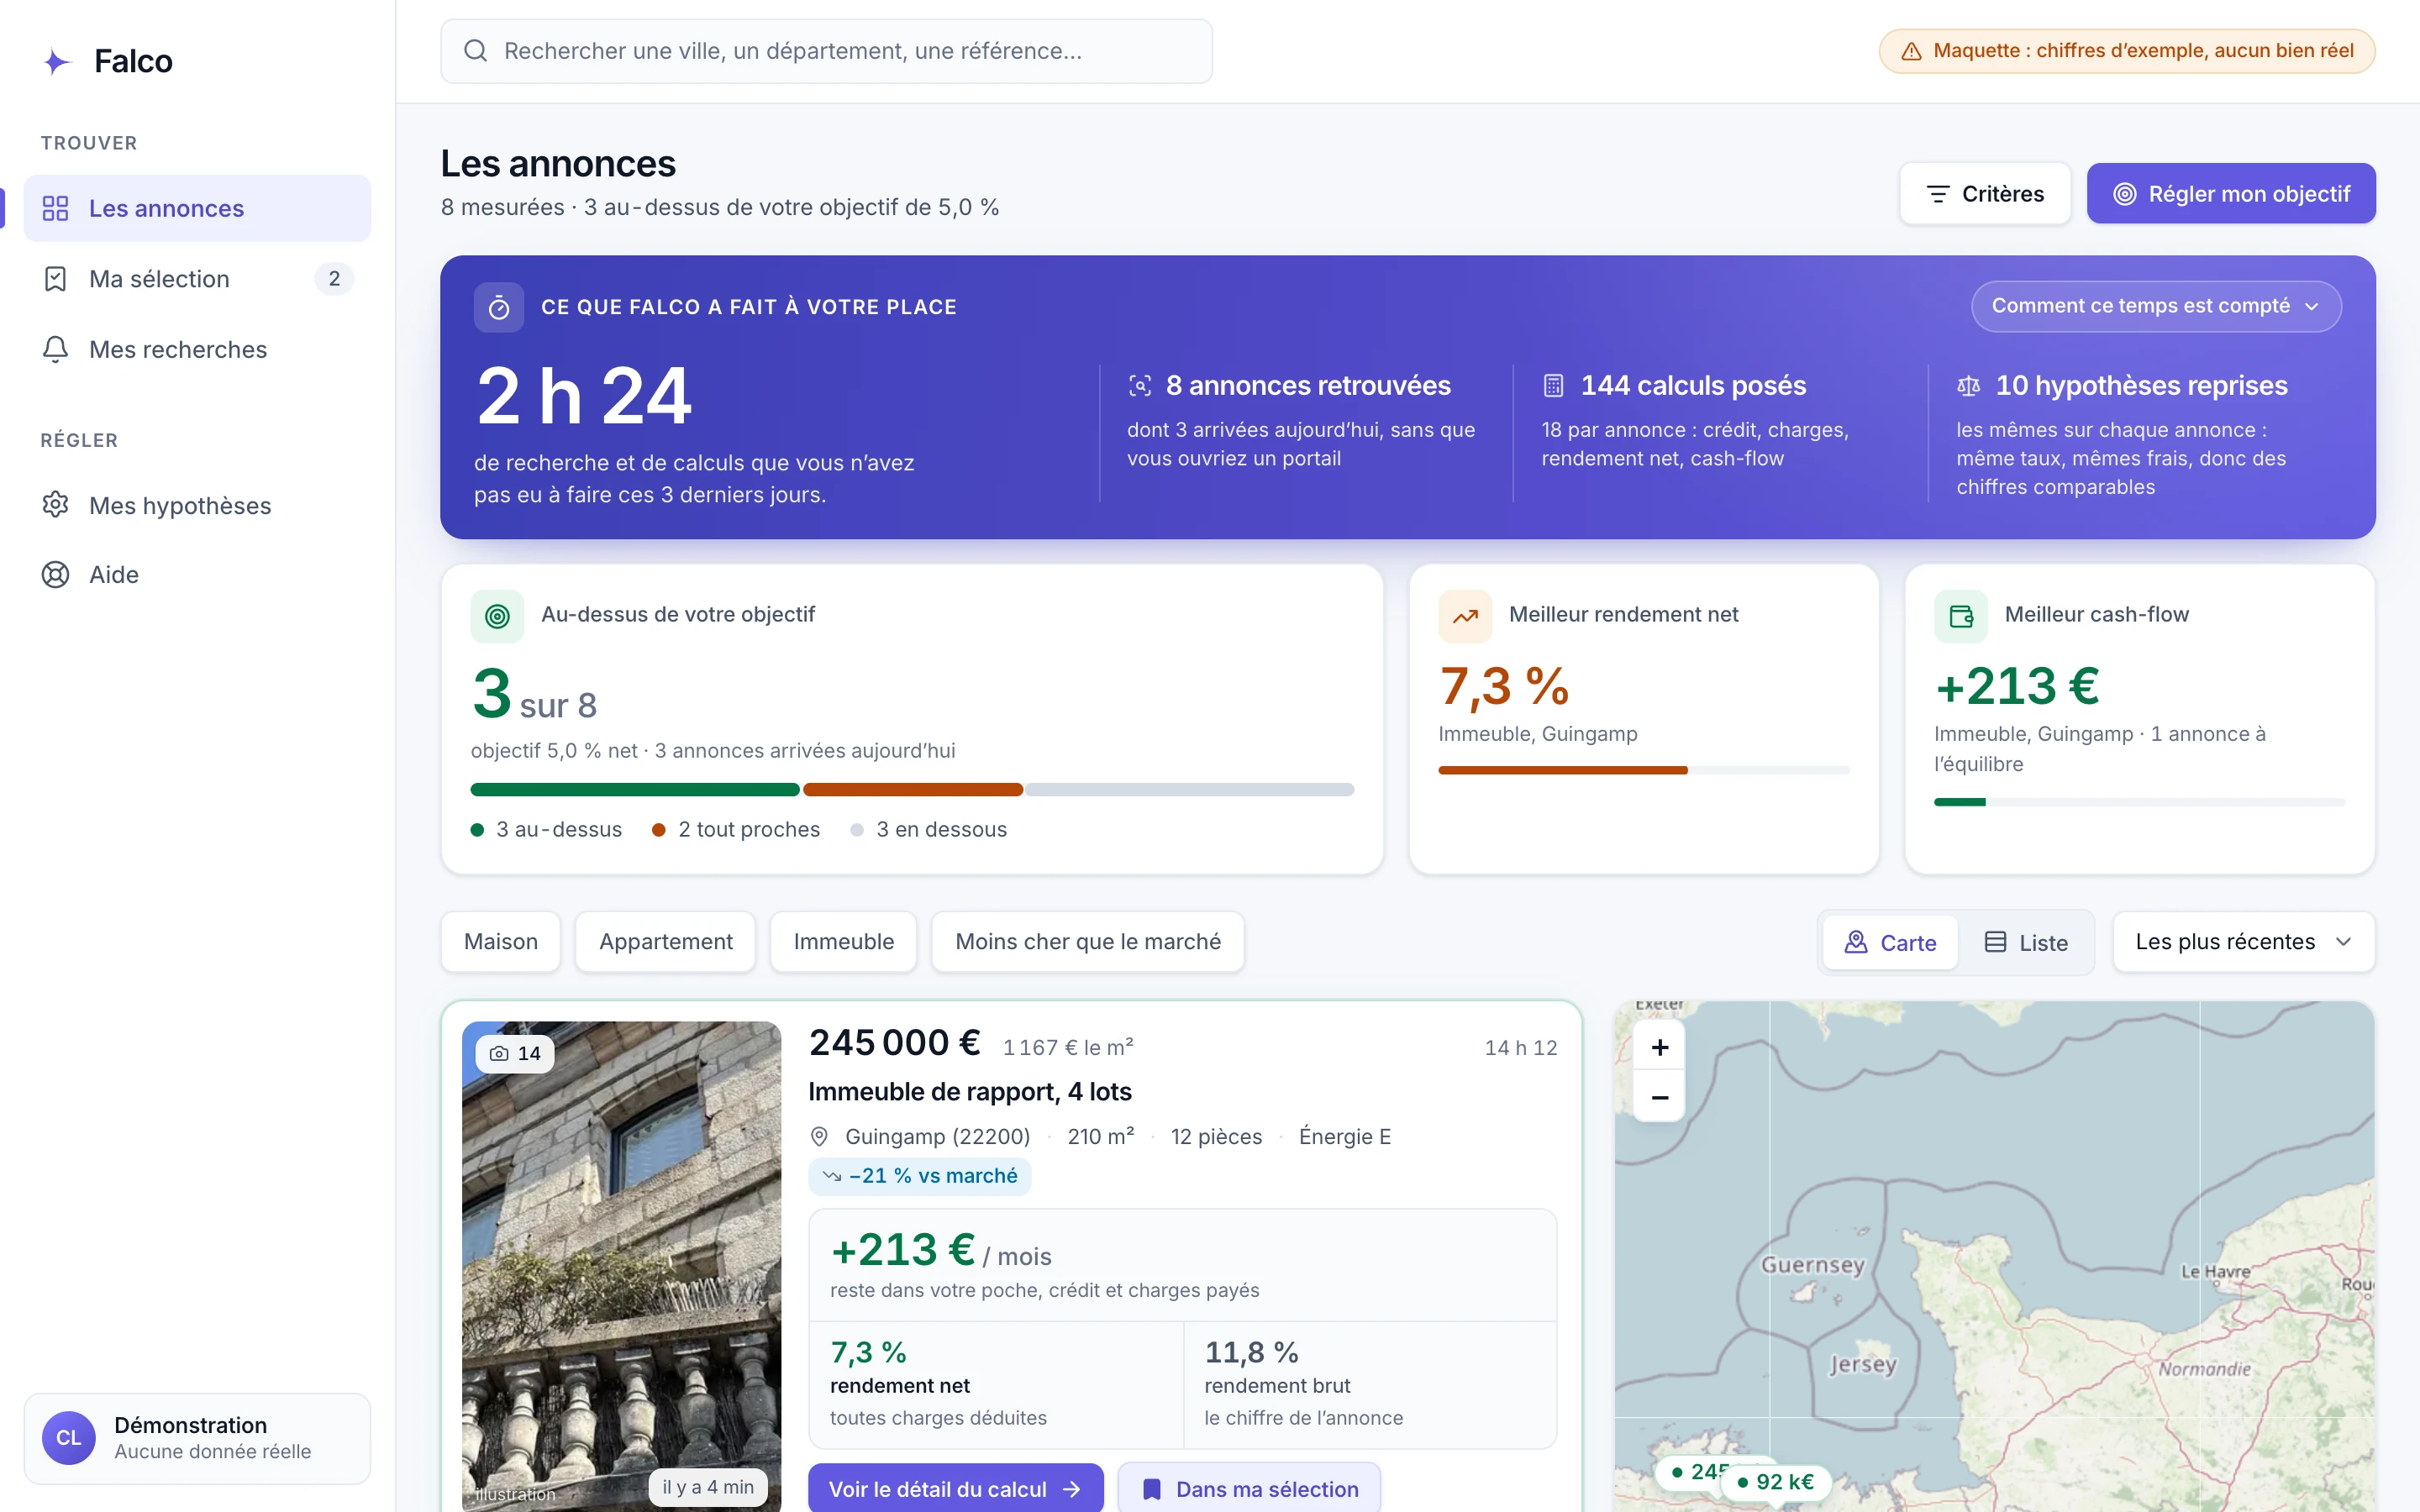Open Les annonces in the sidebar

[x=197, y=208]
